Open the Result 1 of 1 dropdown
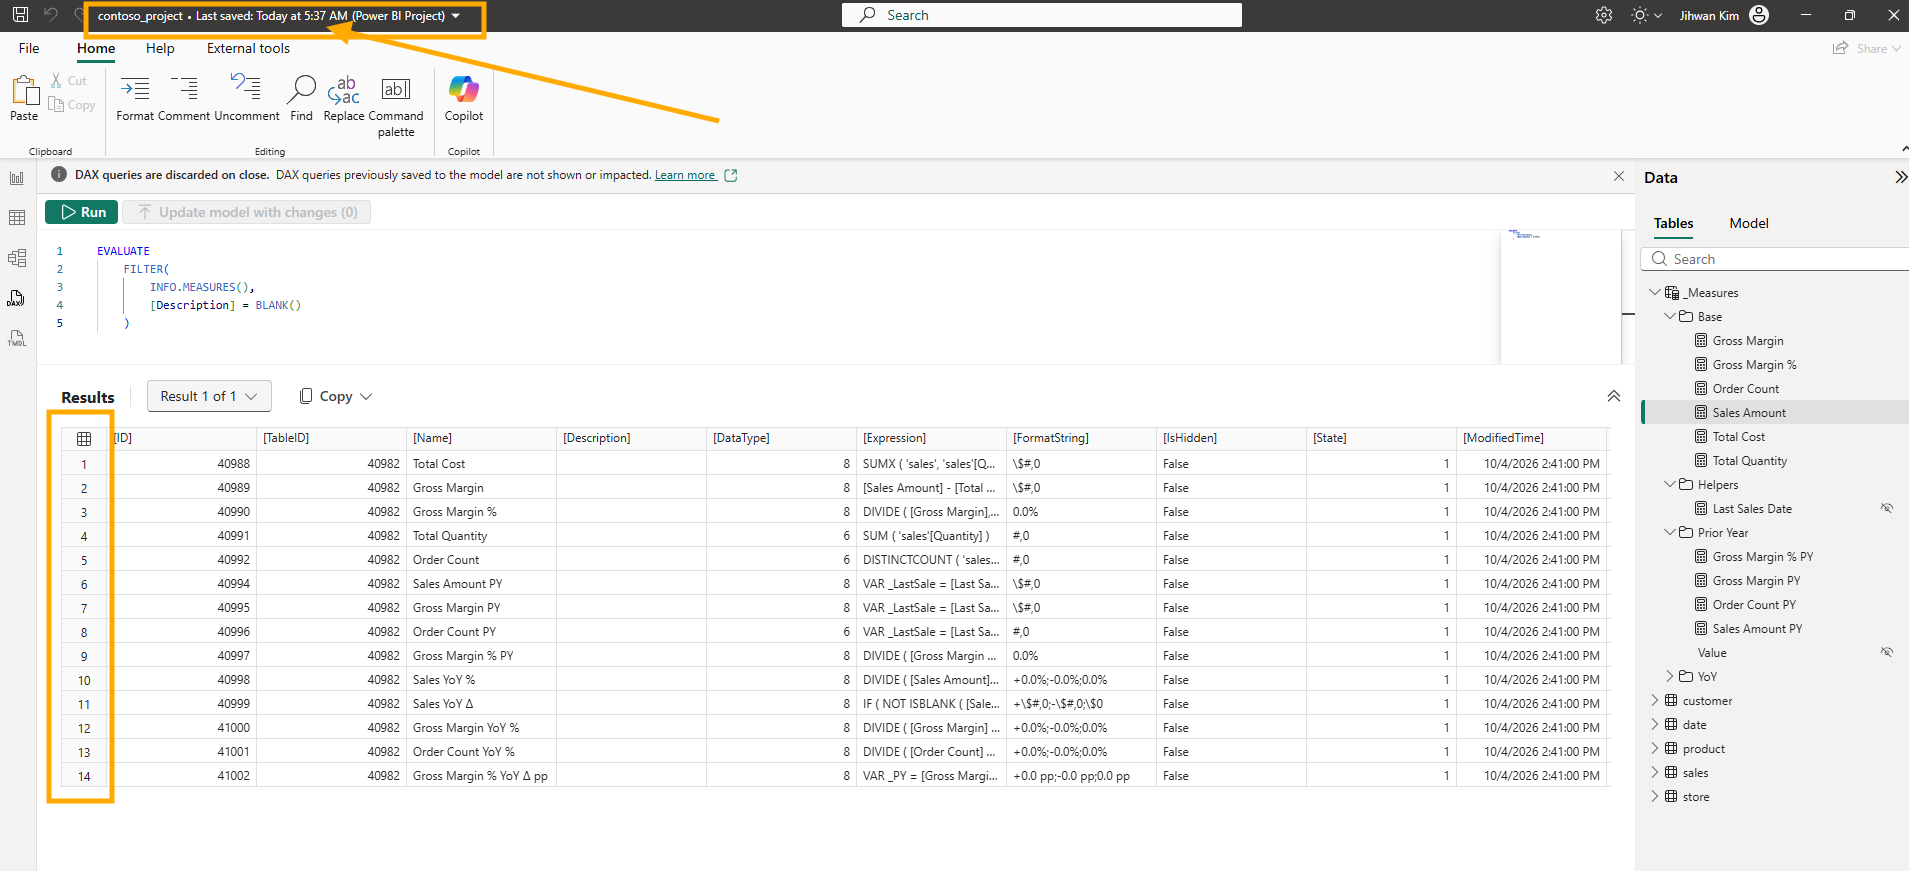1909x871 pixels. 209,396
